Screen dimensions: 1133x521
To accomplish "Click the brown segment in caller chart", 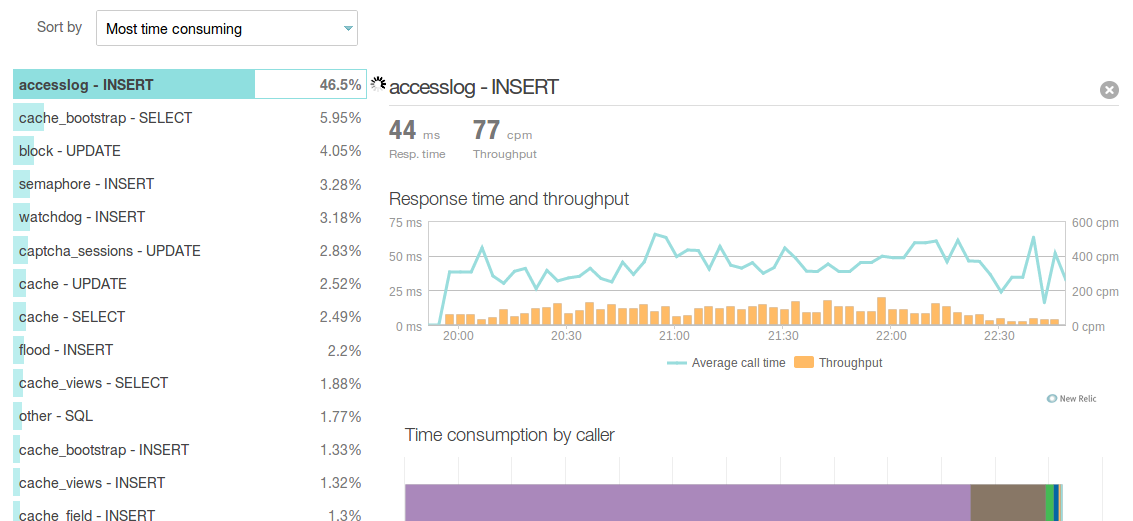I will pos(1007,502).
